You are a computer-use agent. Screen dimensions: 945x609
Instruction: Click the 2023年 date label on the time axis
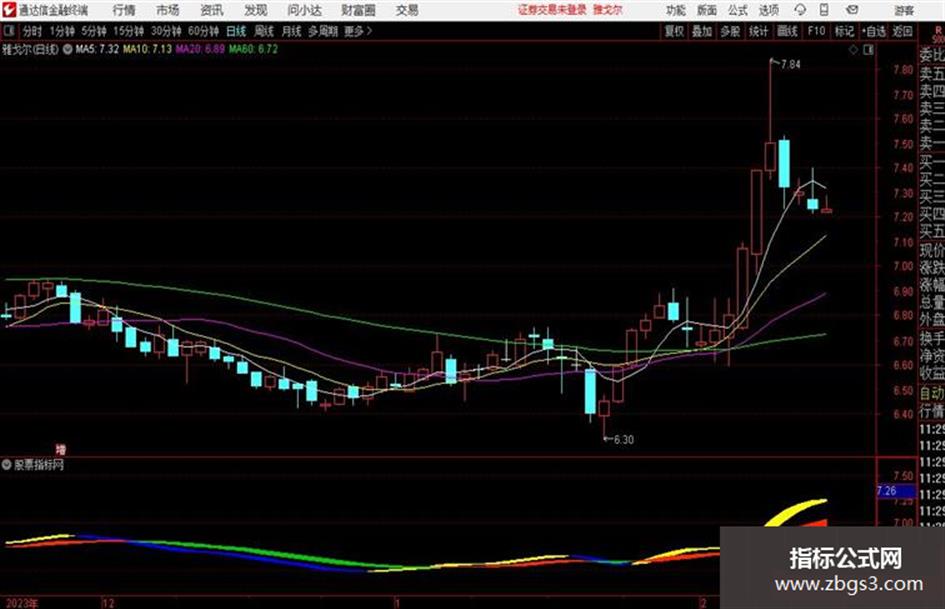20,603
